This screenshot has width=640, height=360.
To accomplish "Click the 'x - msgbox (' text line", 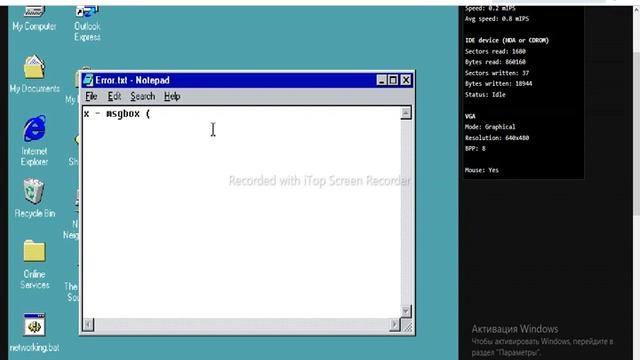I will click(117, 114).
